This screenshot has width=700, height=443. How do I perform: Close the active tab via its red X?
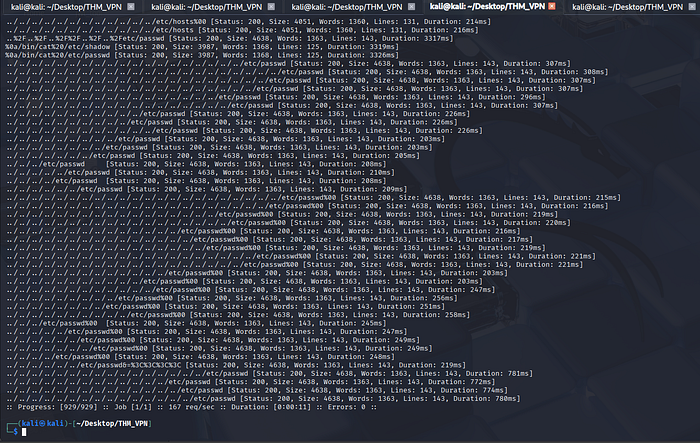coord(552,6)
